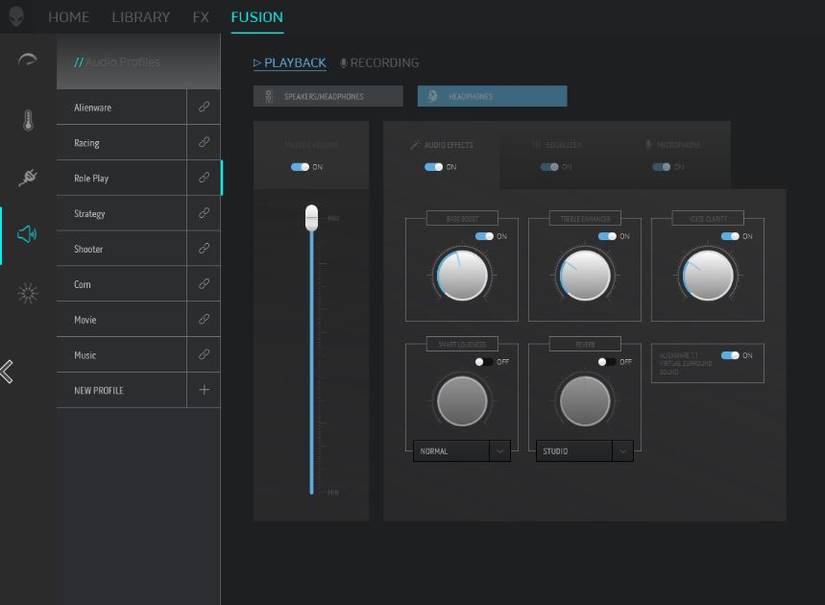Click the link icon for Alienware profile
This screenshot has width=825, height=605.
(204, 107)
